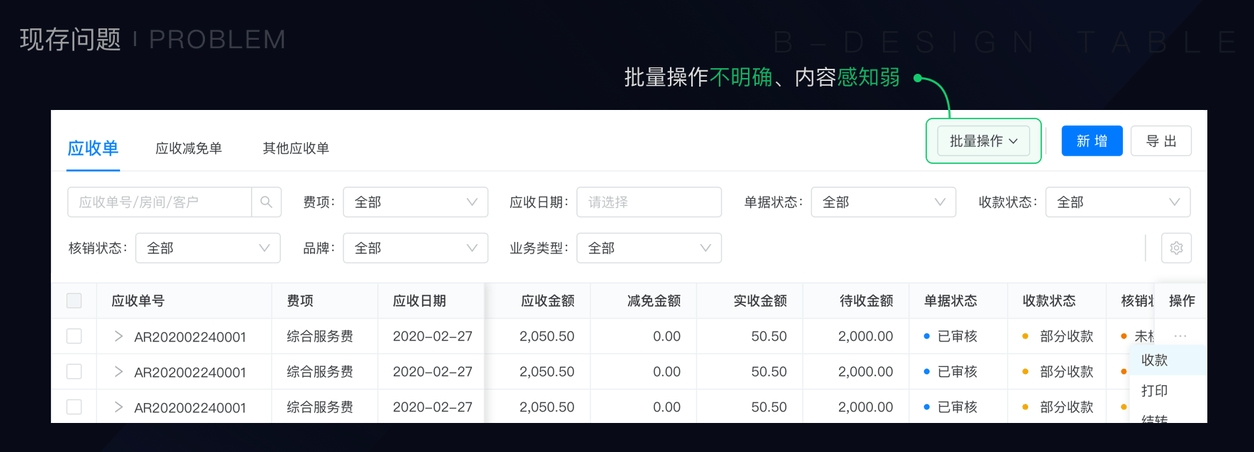1254x452 pixels.
Task: Open the 收款状态 filter dropdown
Action: (x=1118, y=202)
